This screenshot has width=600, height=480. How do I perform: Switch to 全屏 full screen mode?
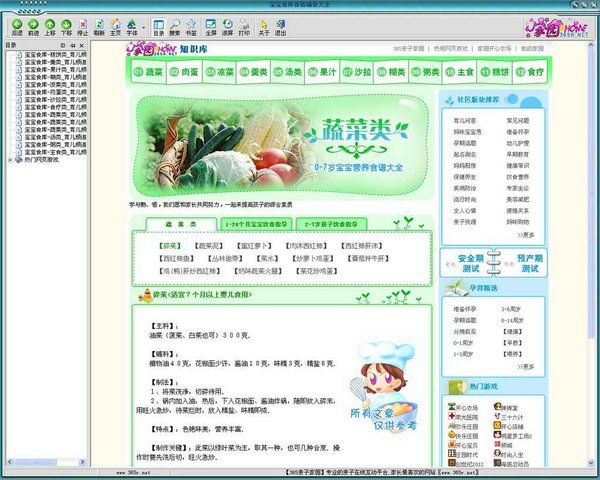click(x=211, y=27)
